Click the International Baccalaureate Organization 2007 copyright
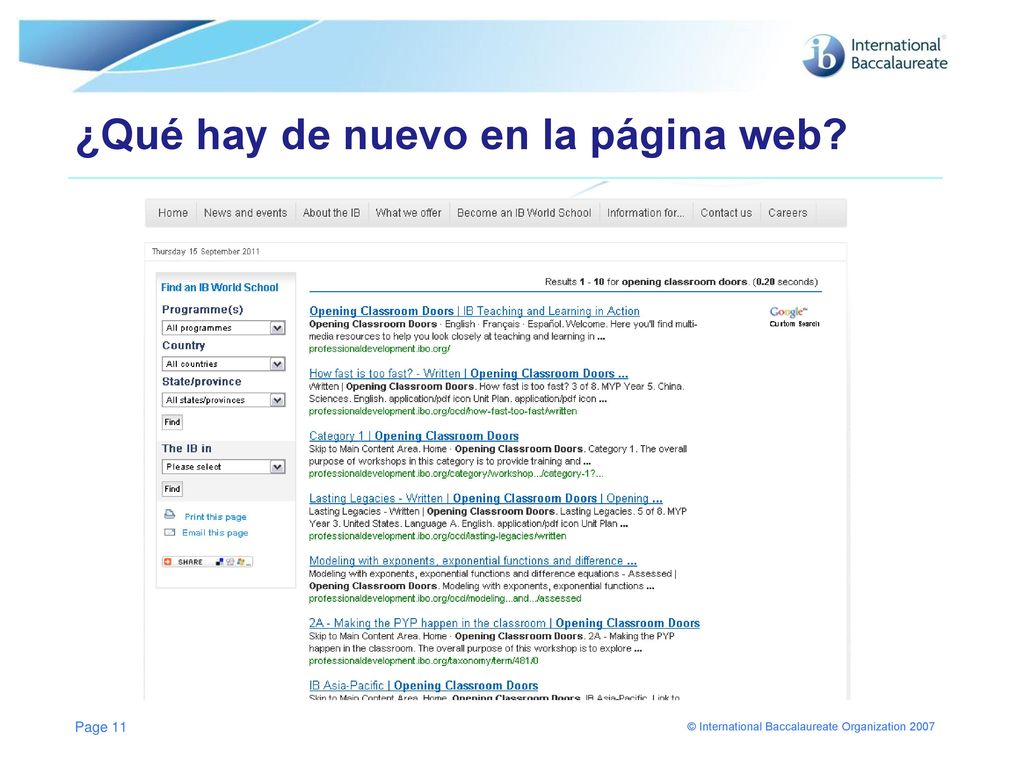The image size is (1024, 768). [x=810, y=727]
